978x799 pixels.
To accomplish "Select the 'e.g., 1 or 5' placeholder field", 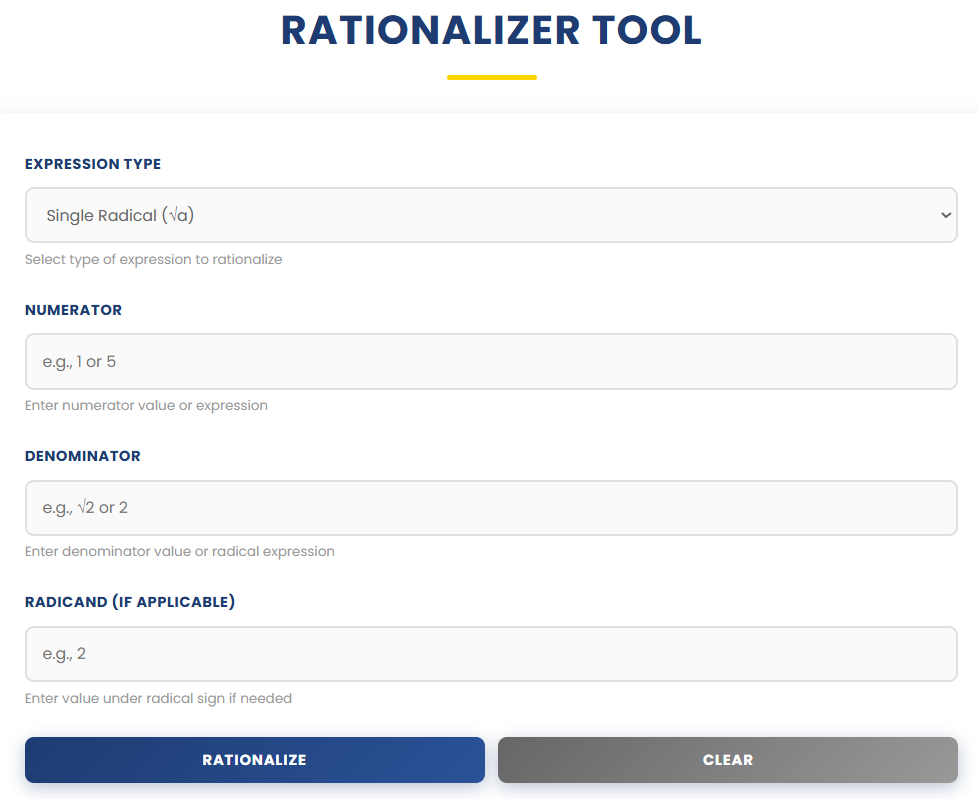I will (x=490, y=361).
